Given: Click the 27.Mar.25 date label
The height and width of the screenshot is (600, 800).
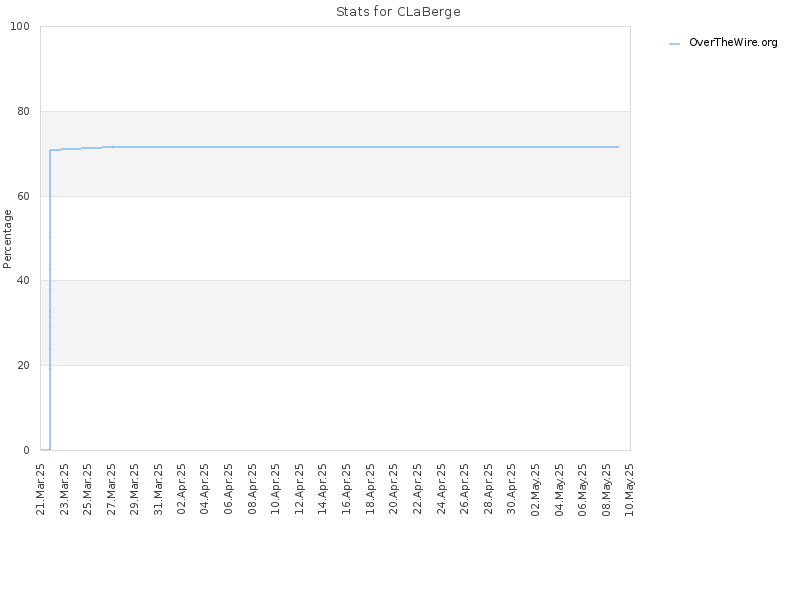Looking at the screenshot, I should (111, 489).
